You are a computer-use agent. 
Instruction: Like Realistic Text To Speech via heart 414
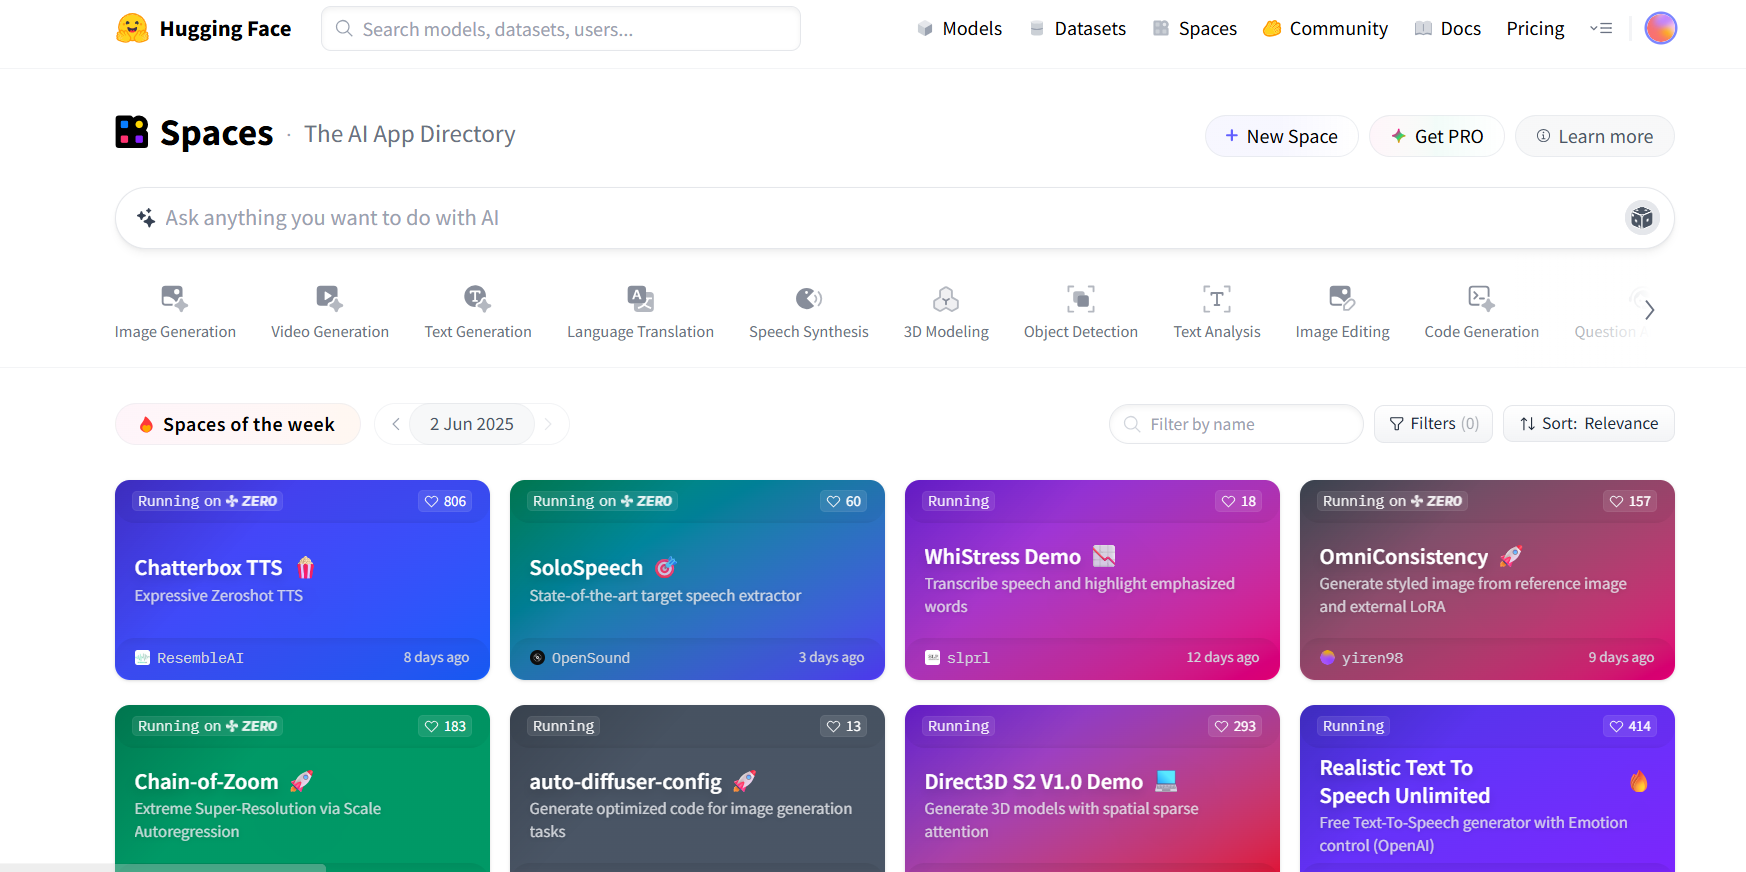(x=1629, y=726)
